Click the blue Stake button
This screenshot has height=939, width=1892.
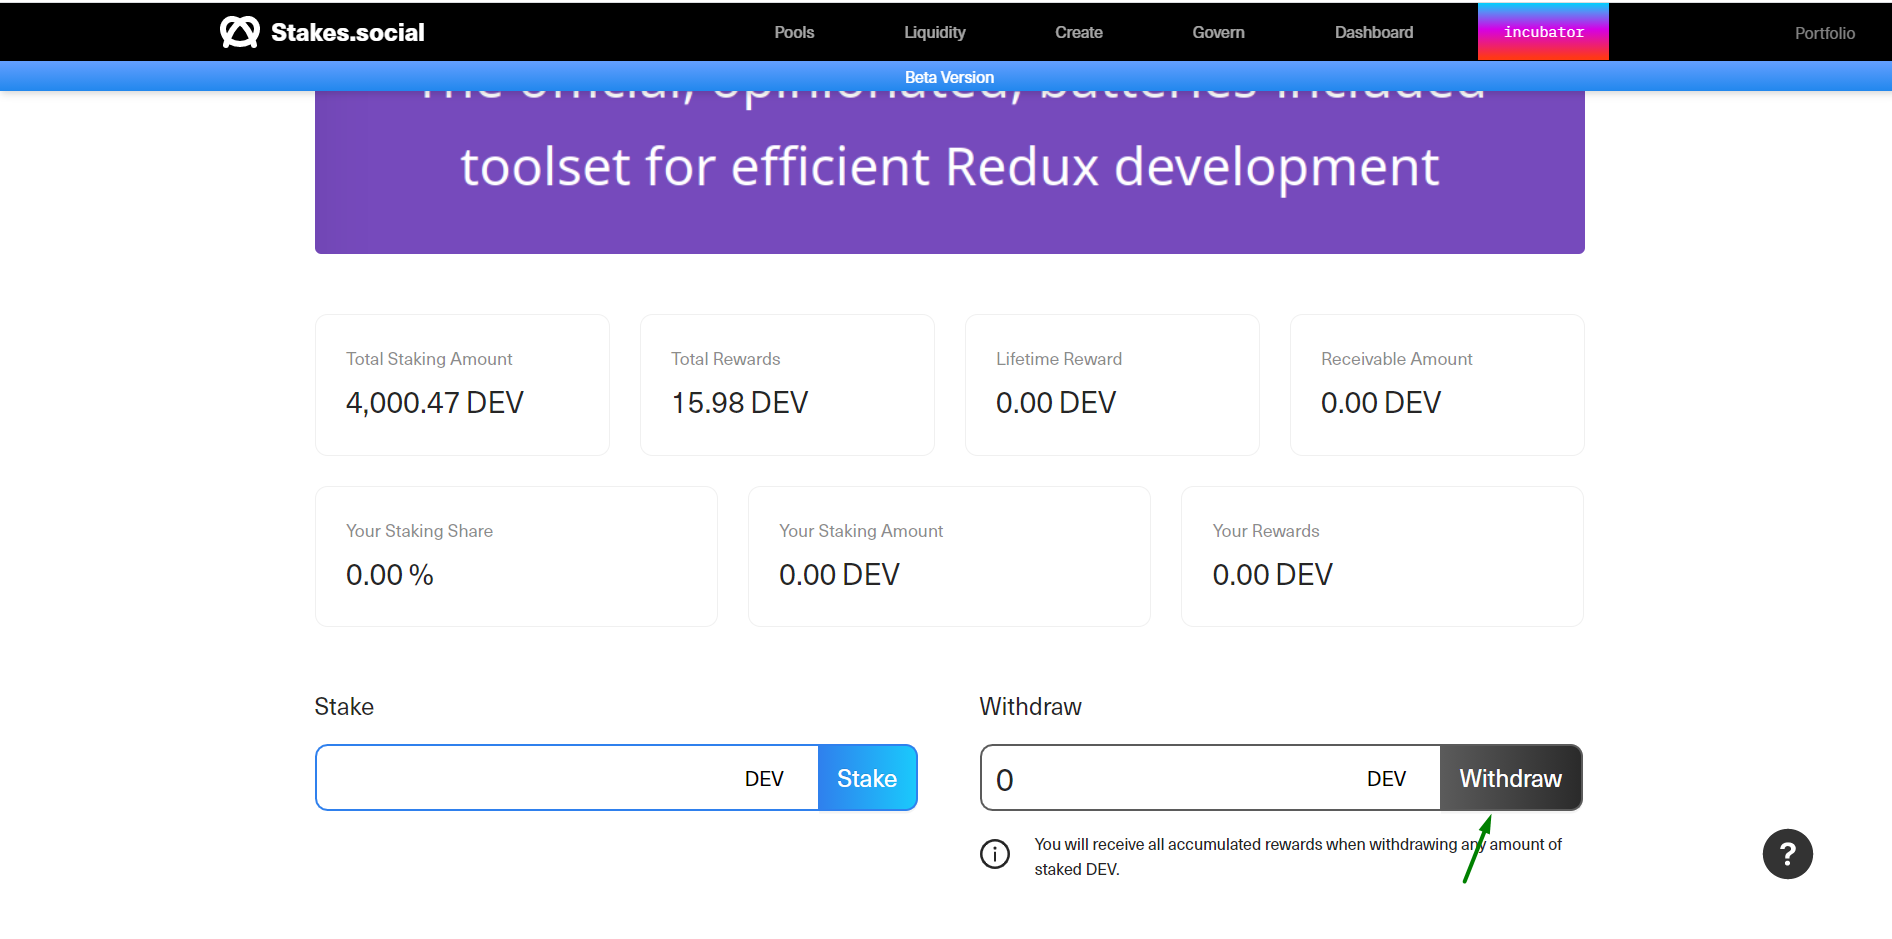tap(867, 778)
